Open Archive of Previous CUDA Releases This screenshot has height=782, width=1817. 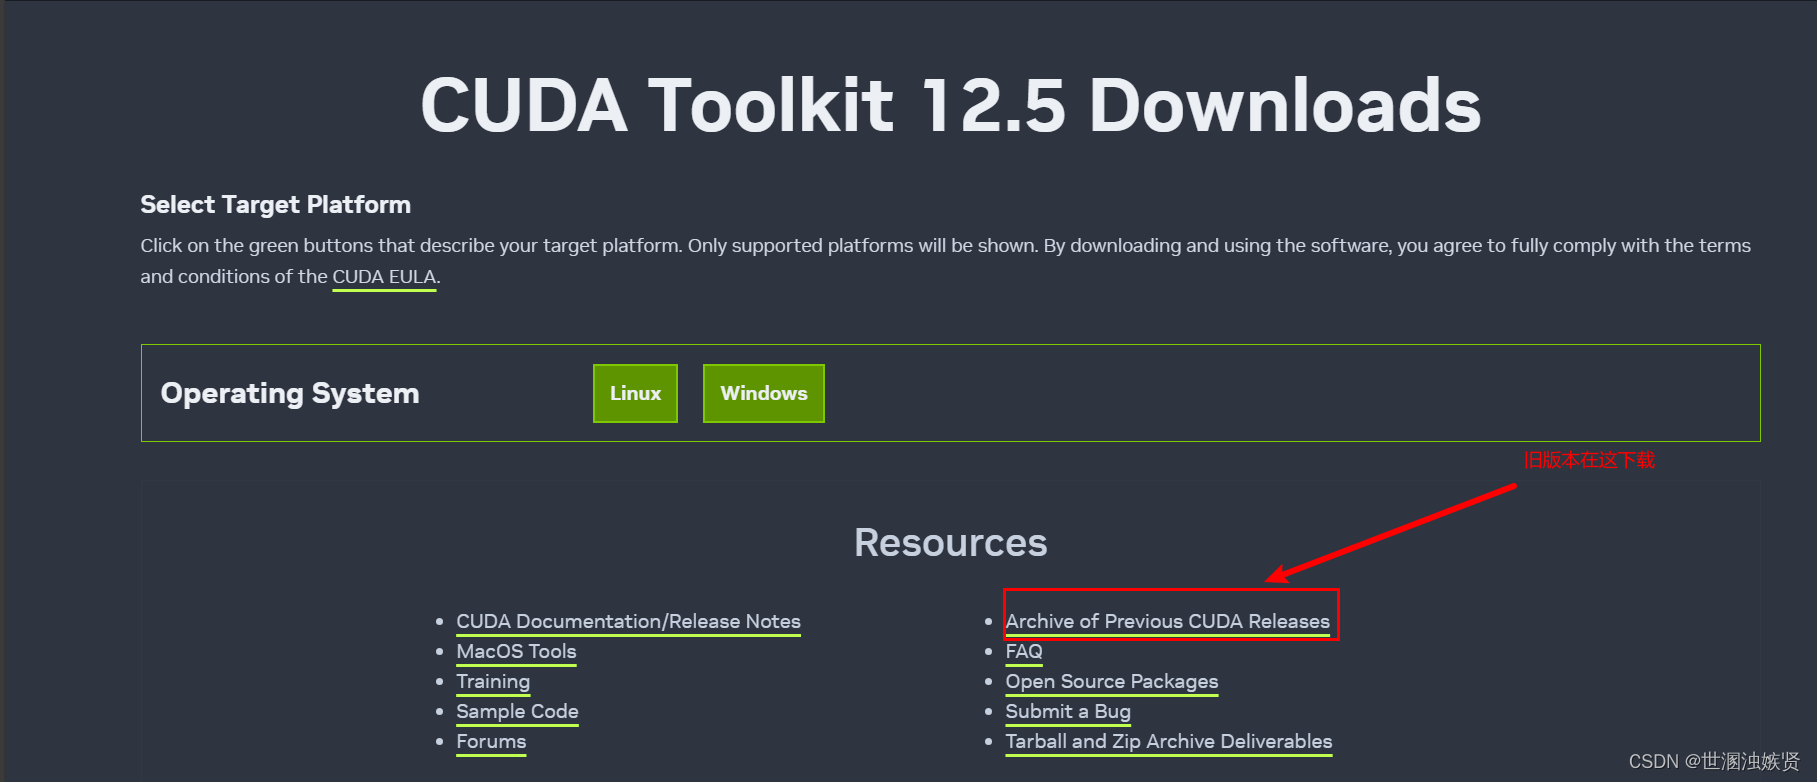tap(1168, 622)
